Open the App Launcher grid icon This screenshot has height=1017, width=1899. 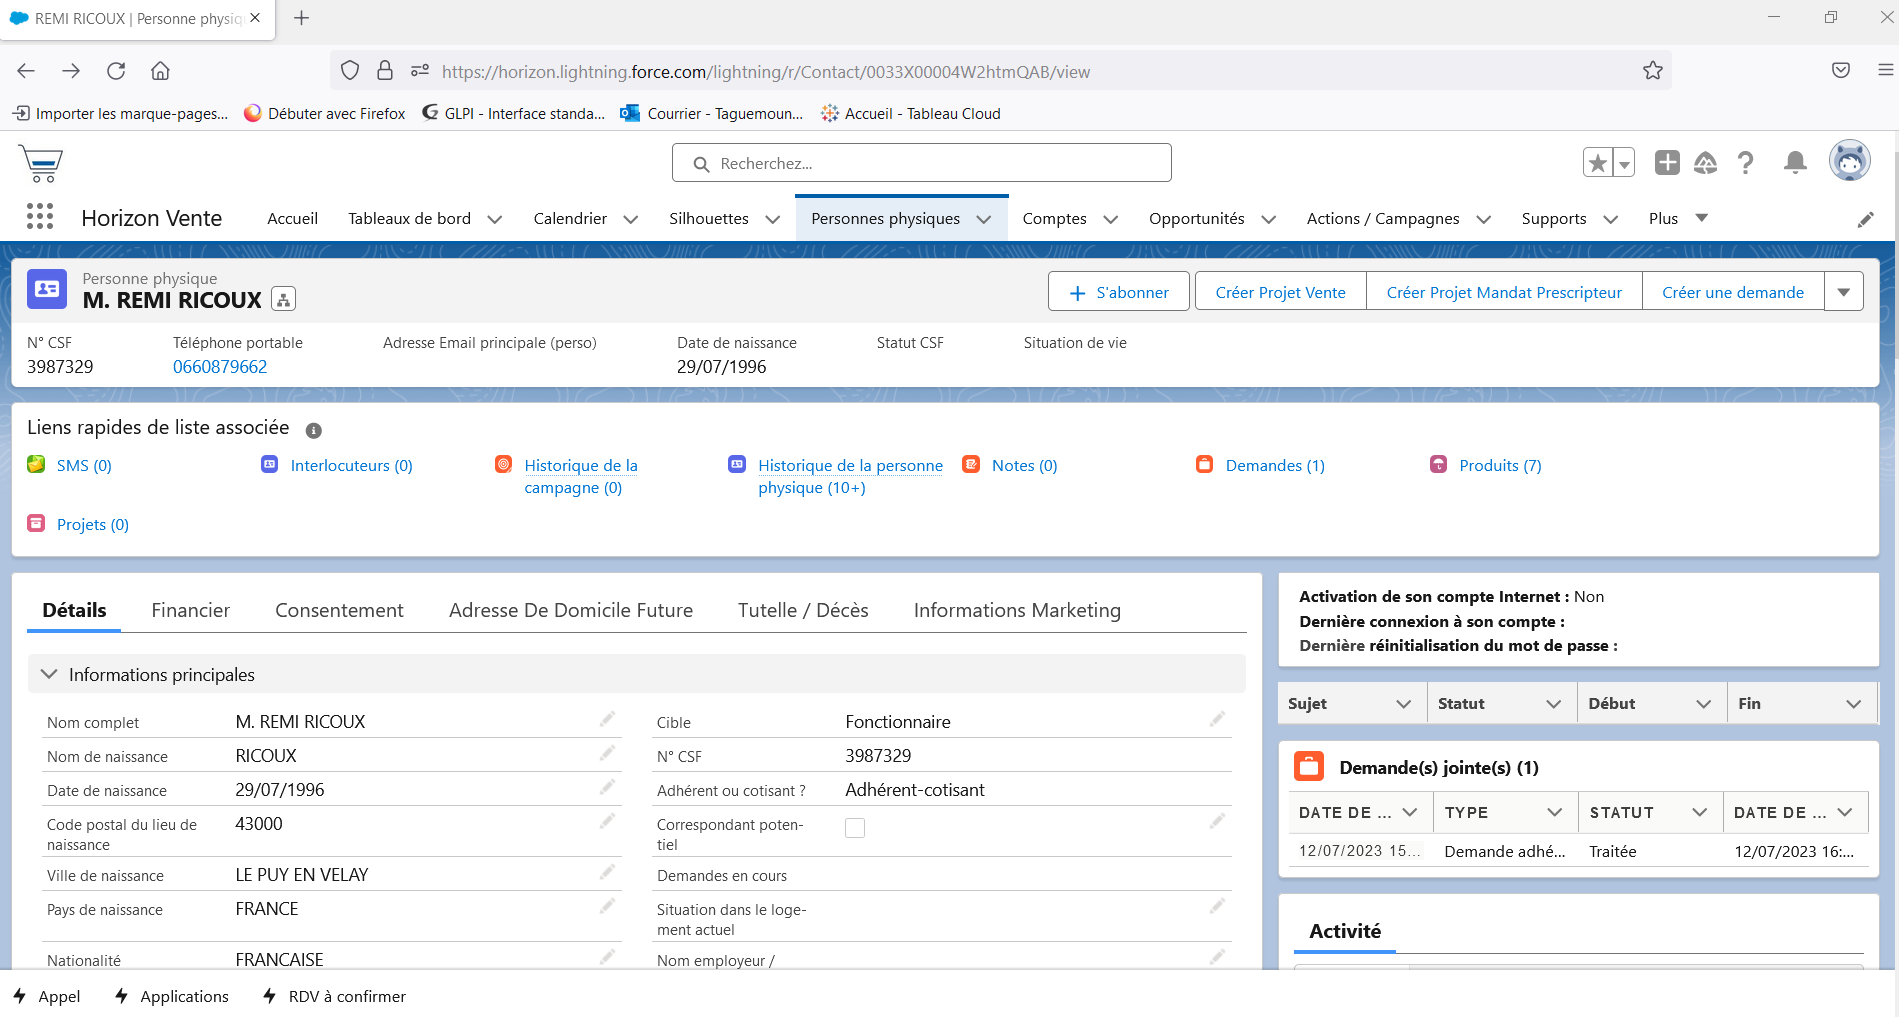tap(40, 217)
